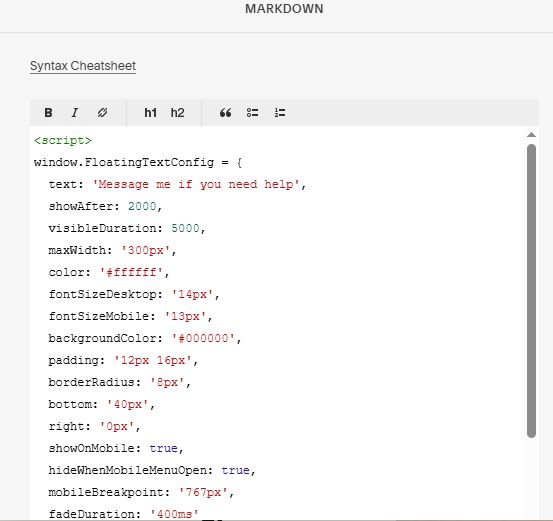Click the window.FloatingTextConfig line

(x=138, y=163)
